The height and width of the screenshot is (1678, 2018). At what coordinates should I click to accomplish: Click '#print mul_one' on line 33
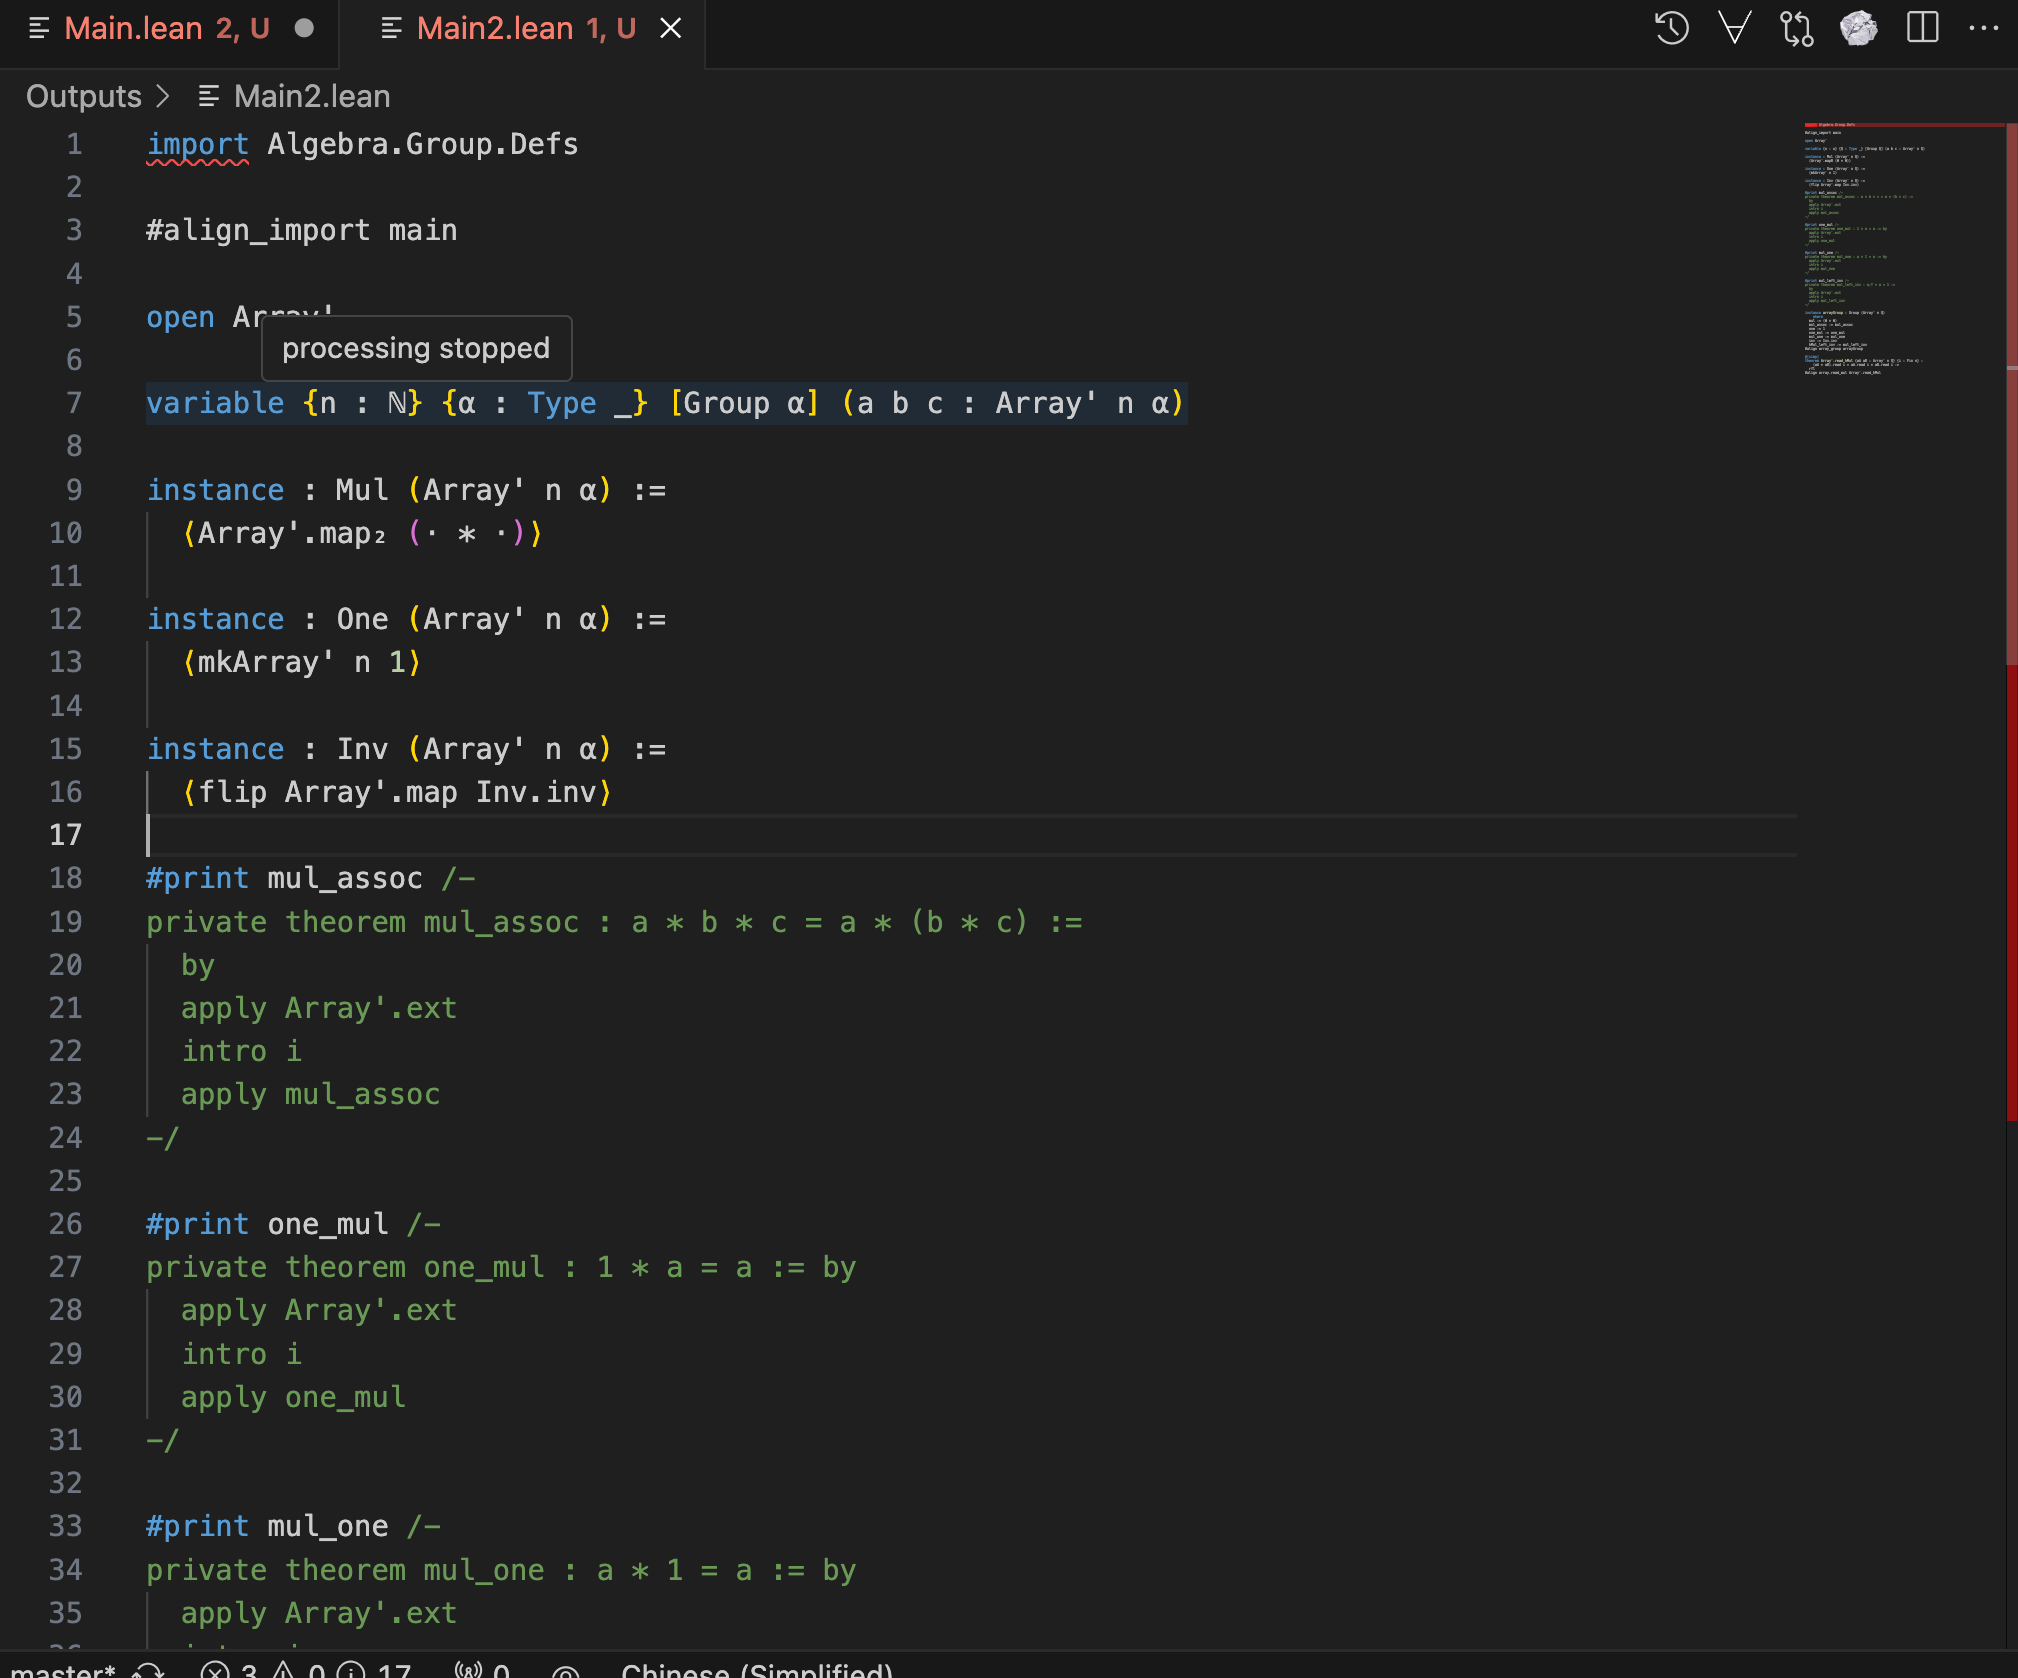click(x=267, y=1527)
